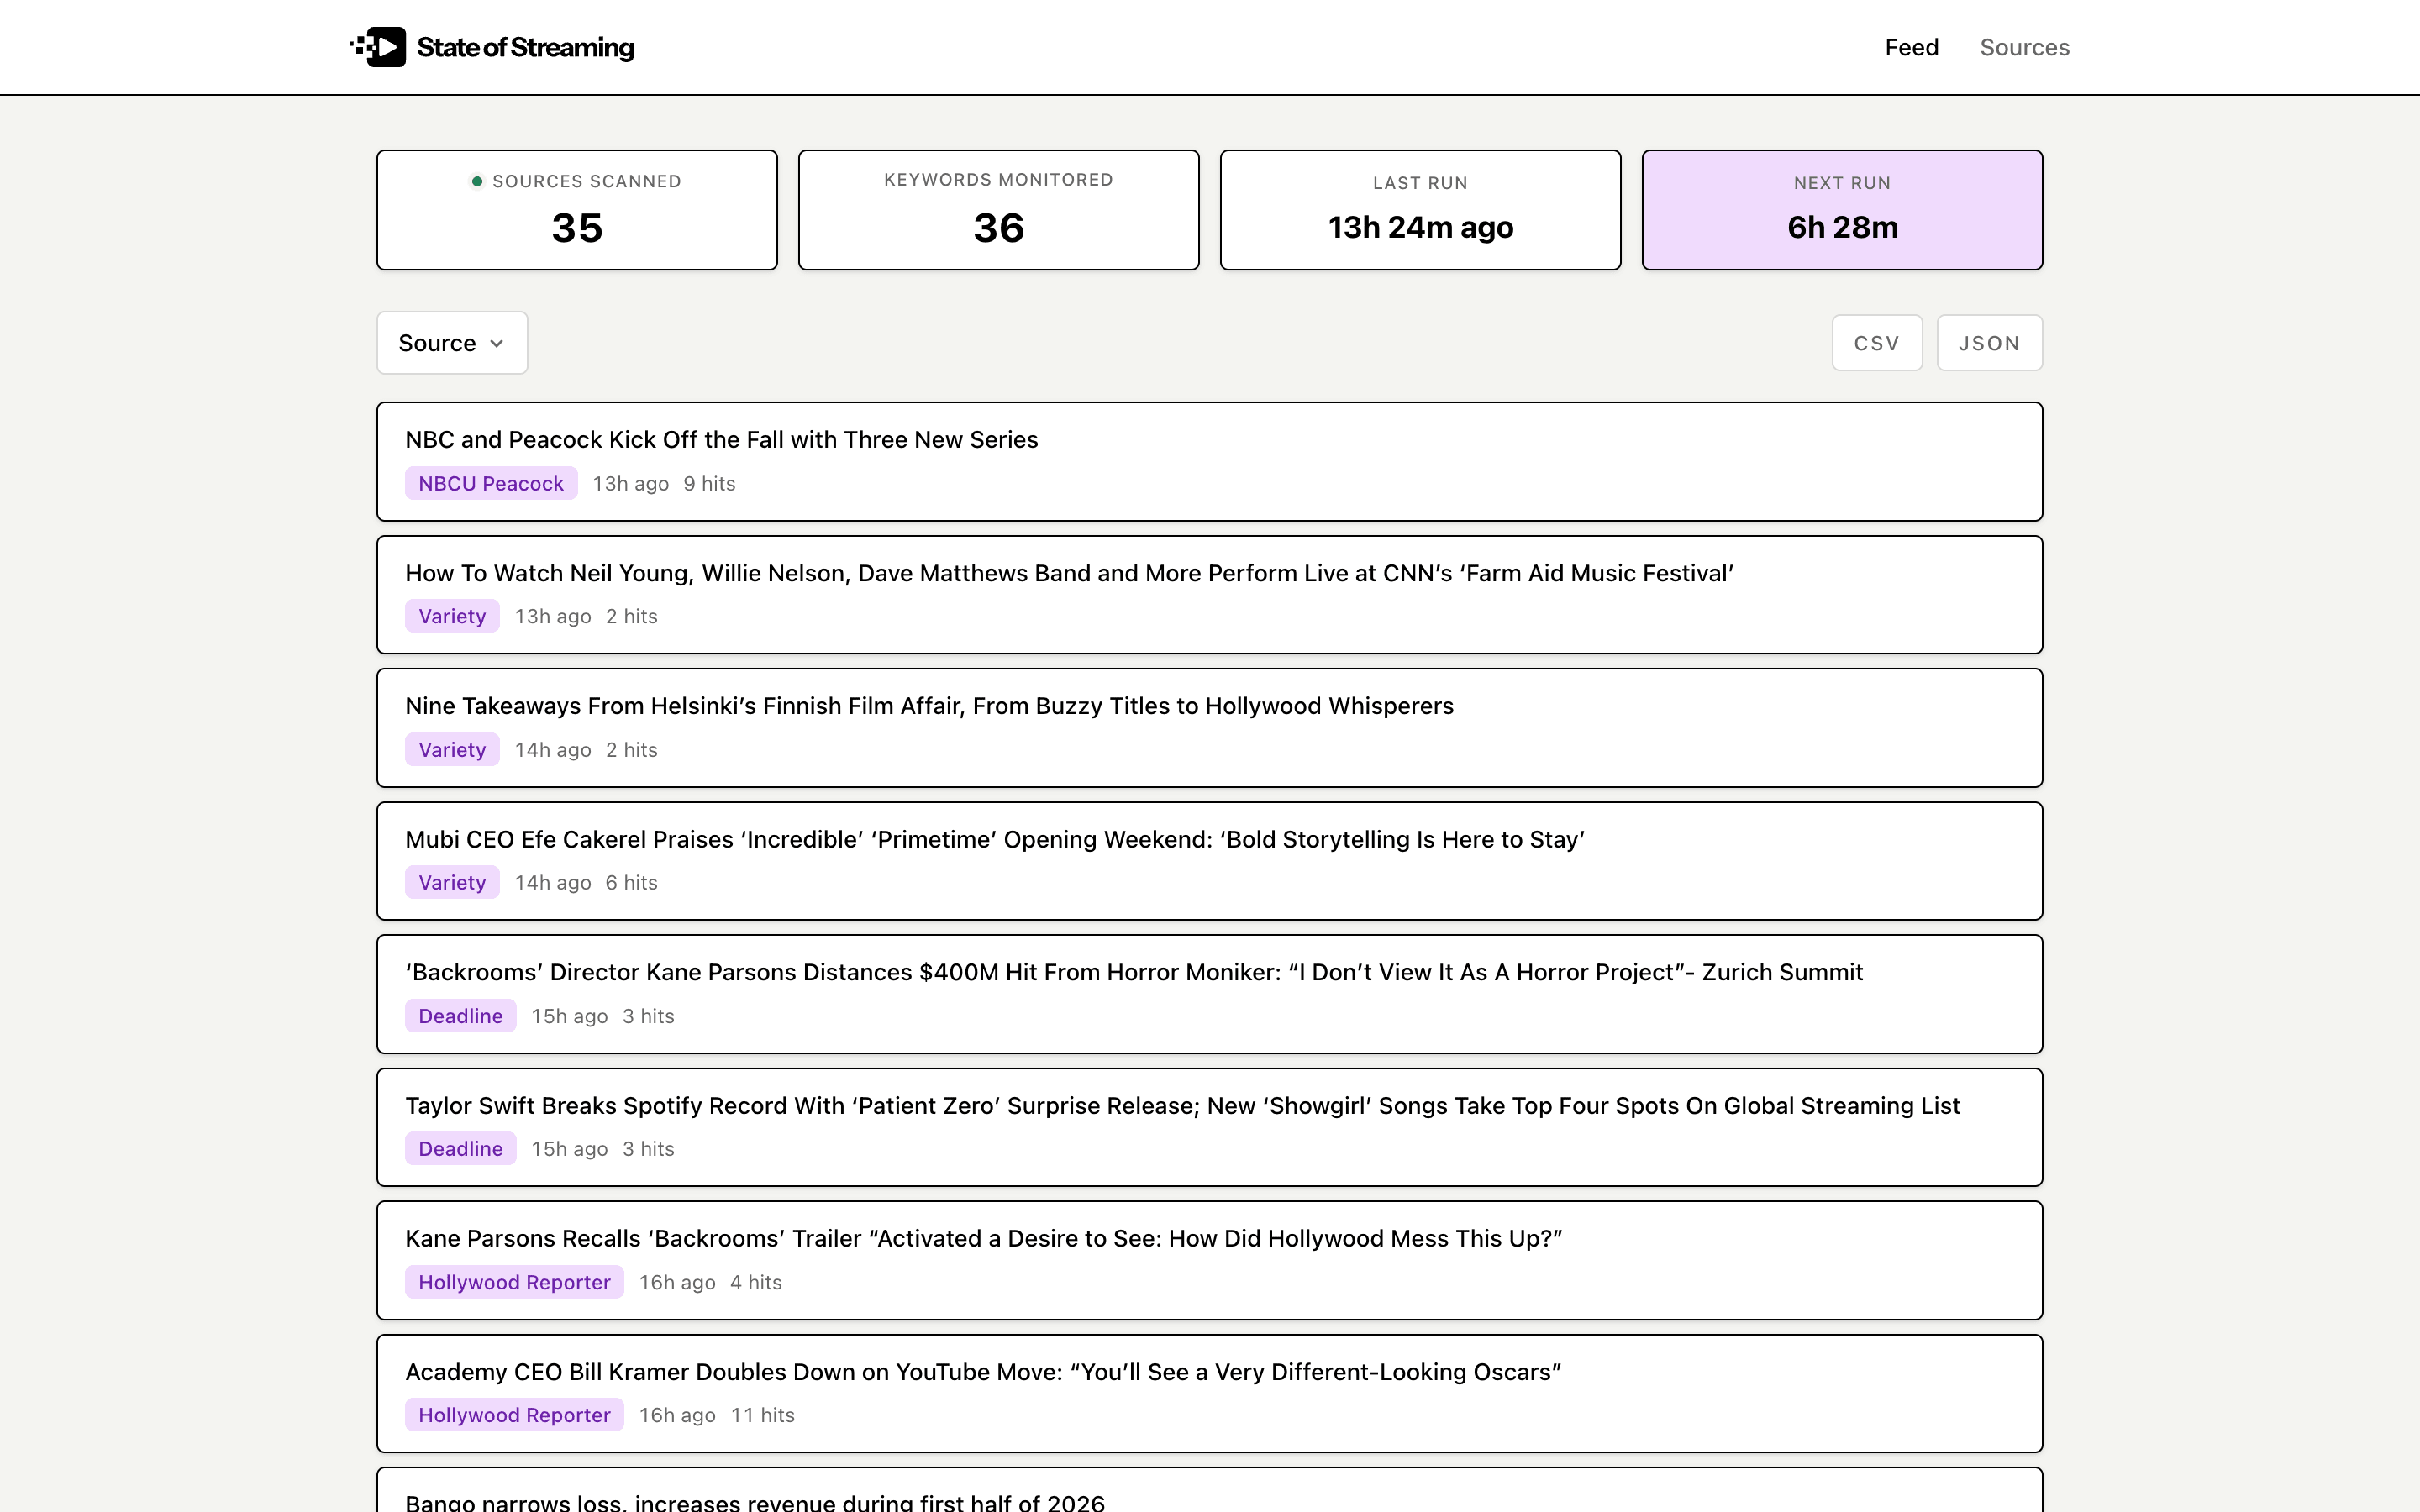Image resolution: width=2420 pixels, height=1512 pixels.
Task: Click Deadline tag on the Taylor Swift article
Action: pyautogui.click(x=460, y=1149)
